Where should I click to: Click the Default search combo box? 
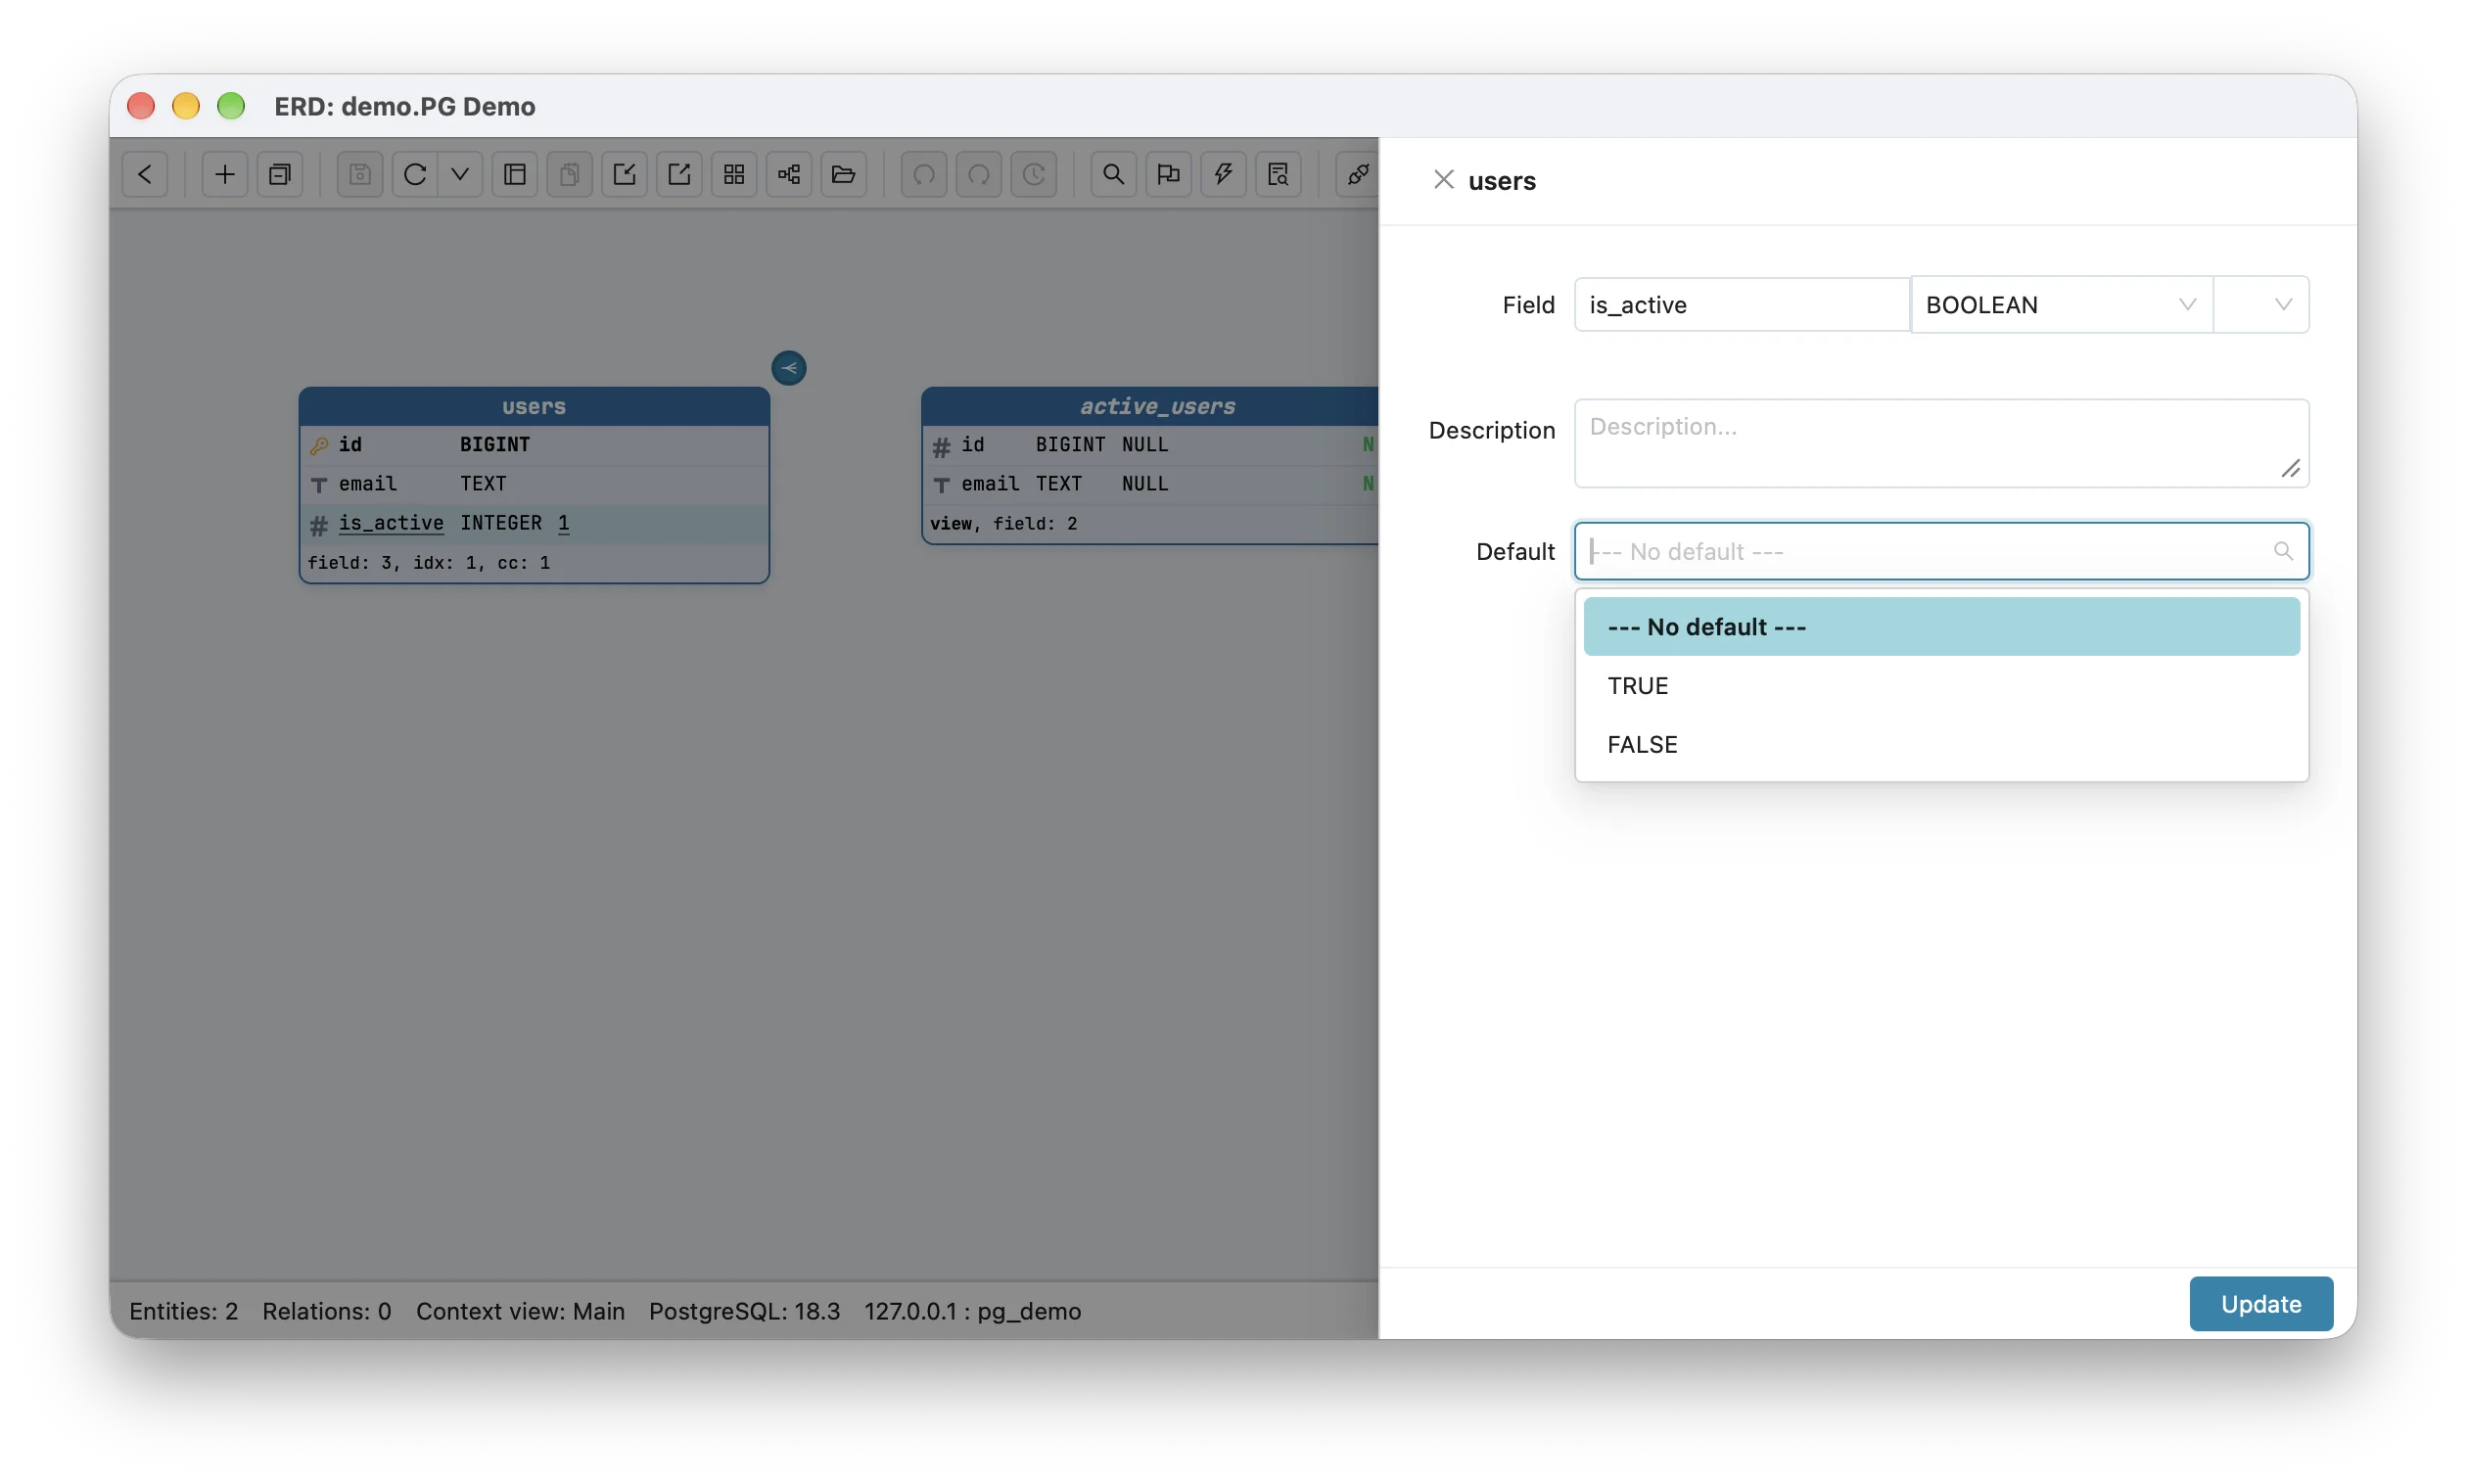(x=1941, y=551)
